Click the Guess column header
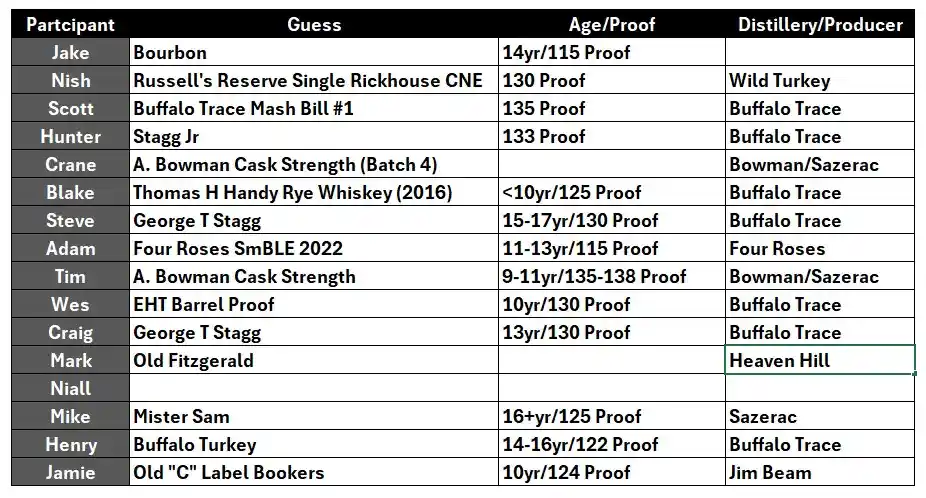 pos(314,24)
